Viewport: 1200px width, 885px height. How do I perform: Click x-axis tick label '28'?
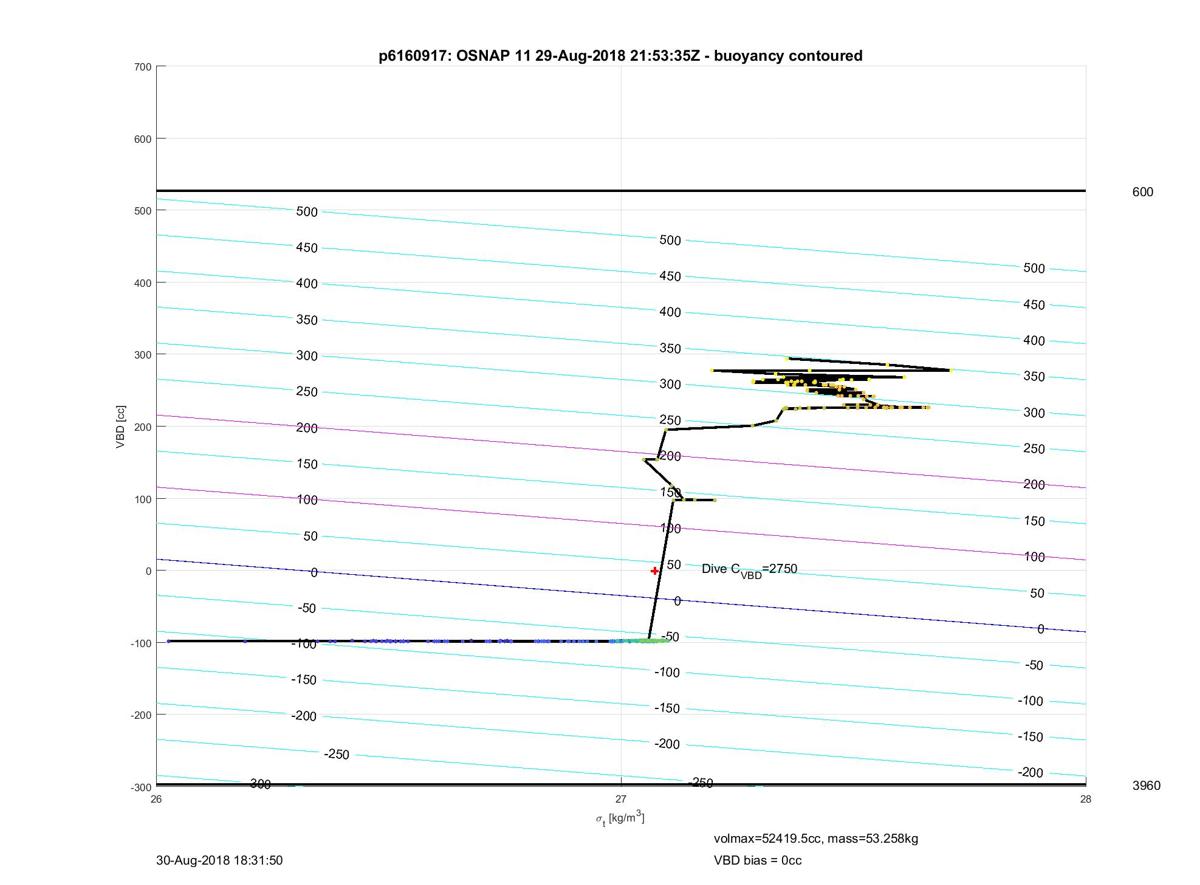[x=1085, y=798]
